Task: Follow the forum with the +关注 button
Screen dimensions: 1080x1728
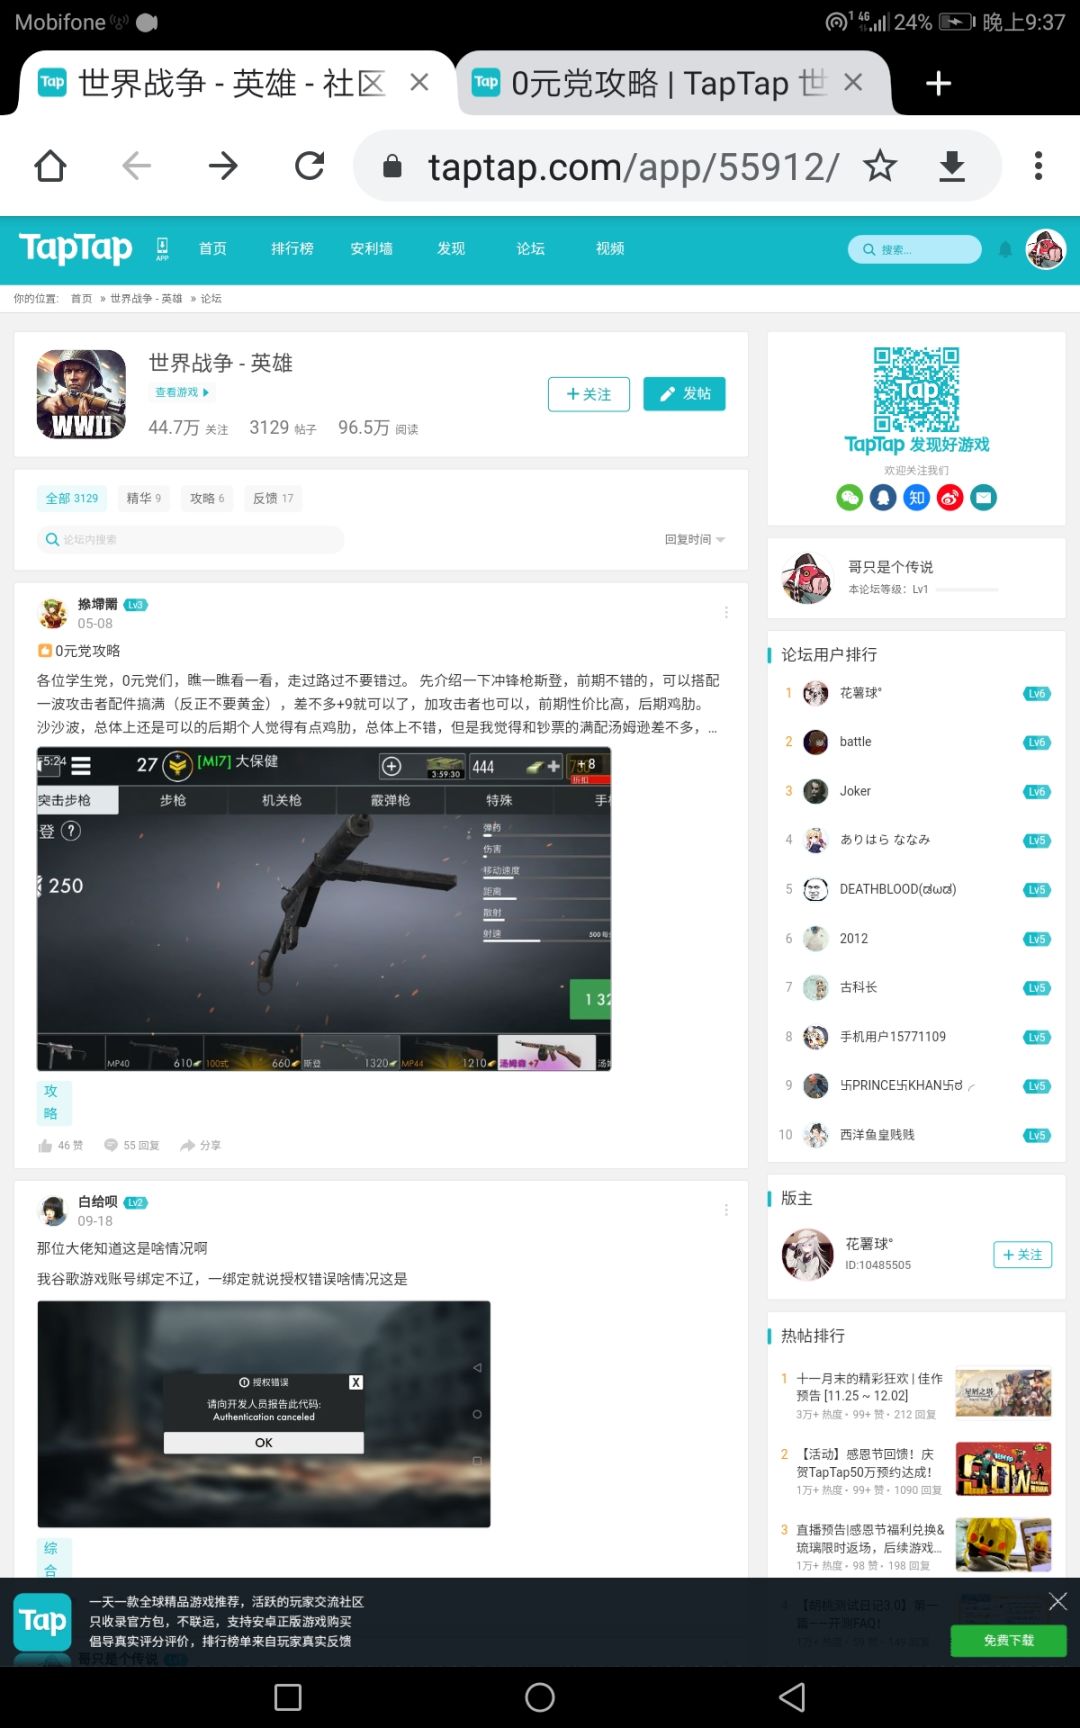Action: (589, 394)
